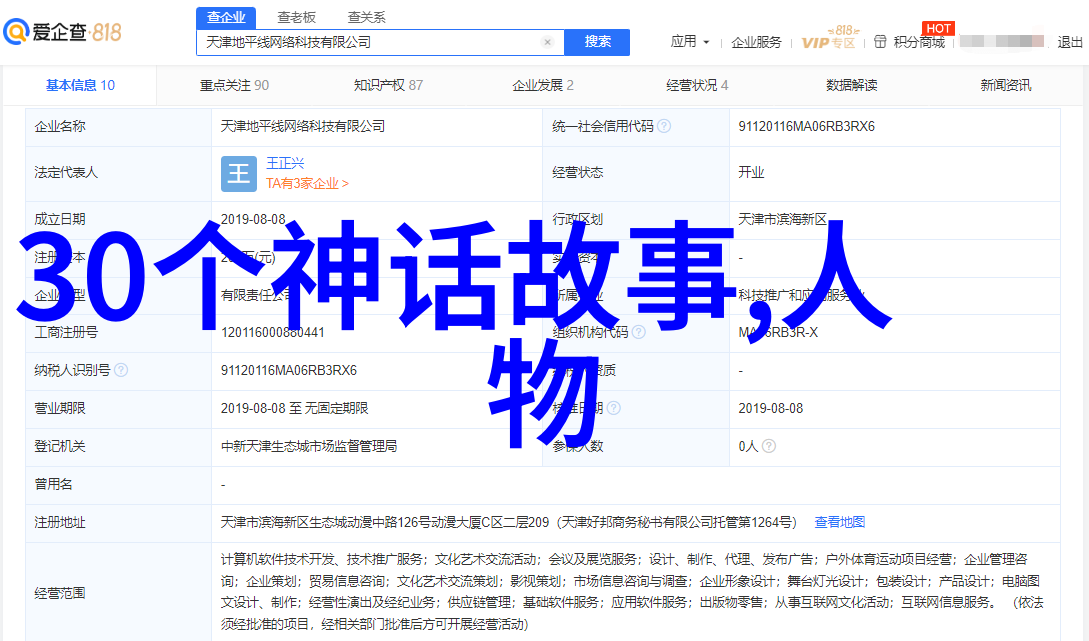The width and height of the screenshot is (1089, 641).
Task: Expand the 应用 dropdown
Action: tap(690, 42)
